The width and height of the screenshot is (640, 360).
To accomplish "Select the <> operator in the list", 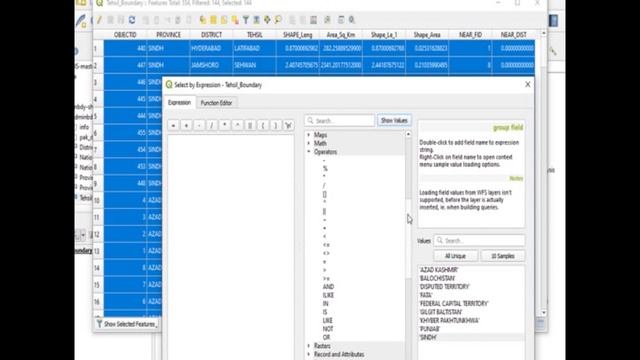I will pos(326,253).
